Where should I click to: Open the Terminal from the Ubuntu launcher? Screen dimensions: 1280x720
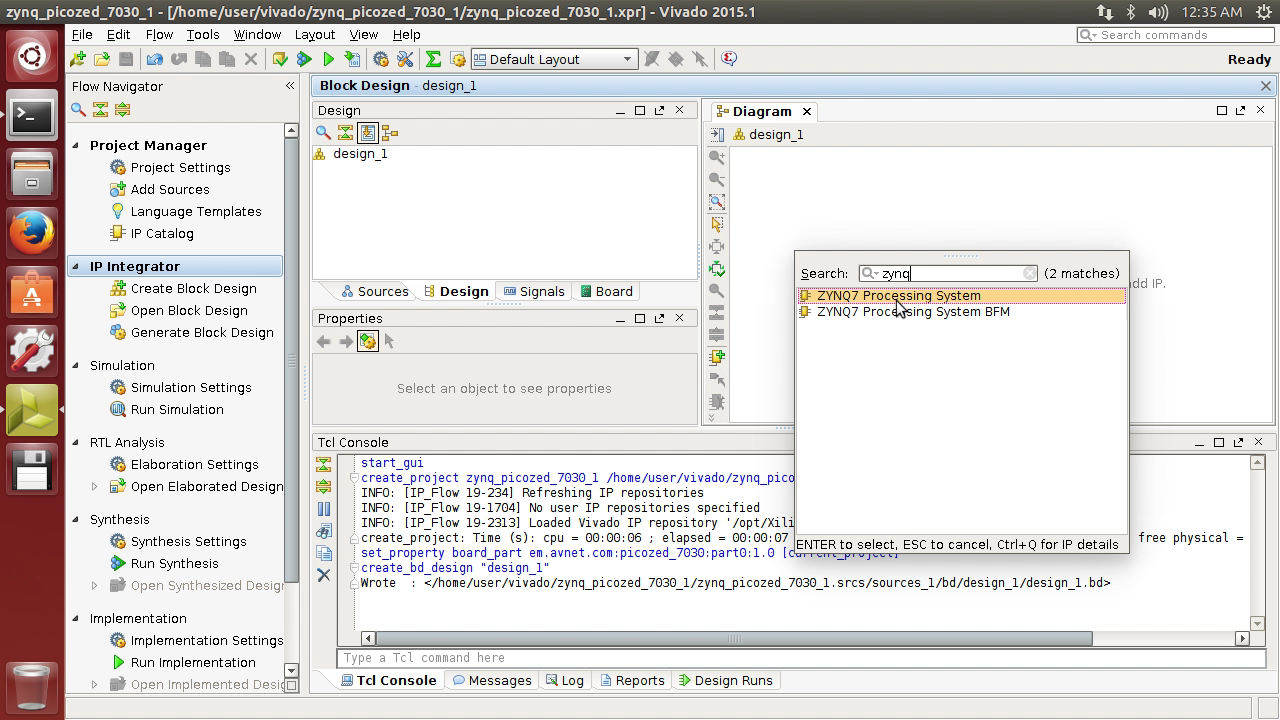(32, 117)
